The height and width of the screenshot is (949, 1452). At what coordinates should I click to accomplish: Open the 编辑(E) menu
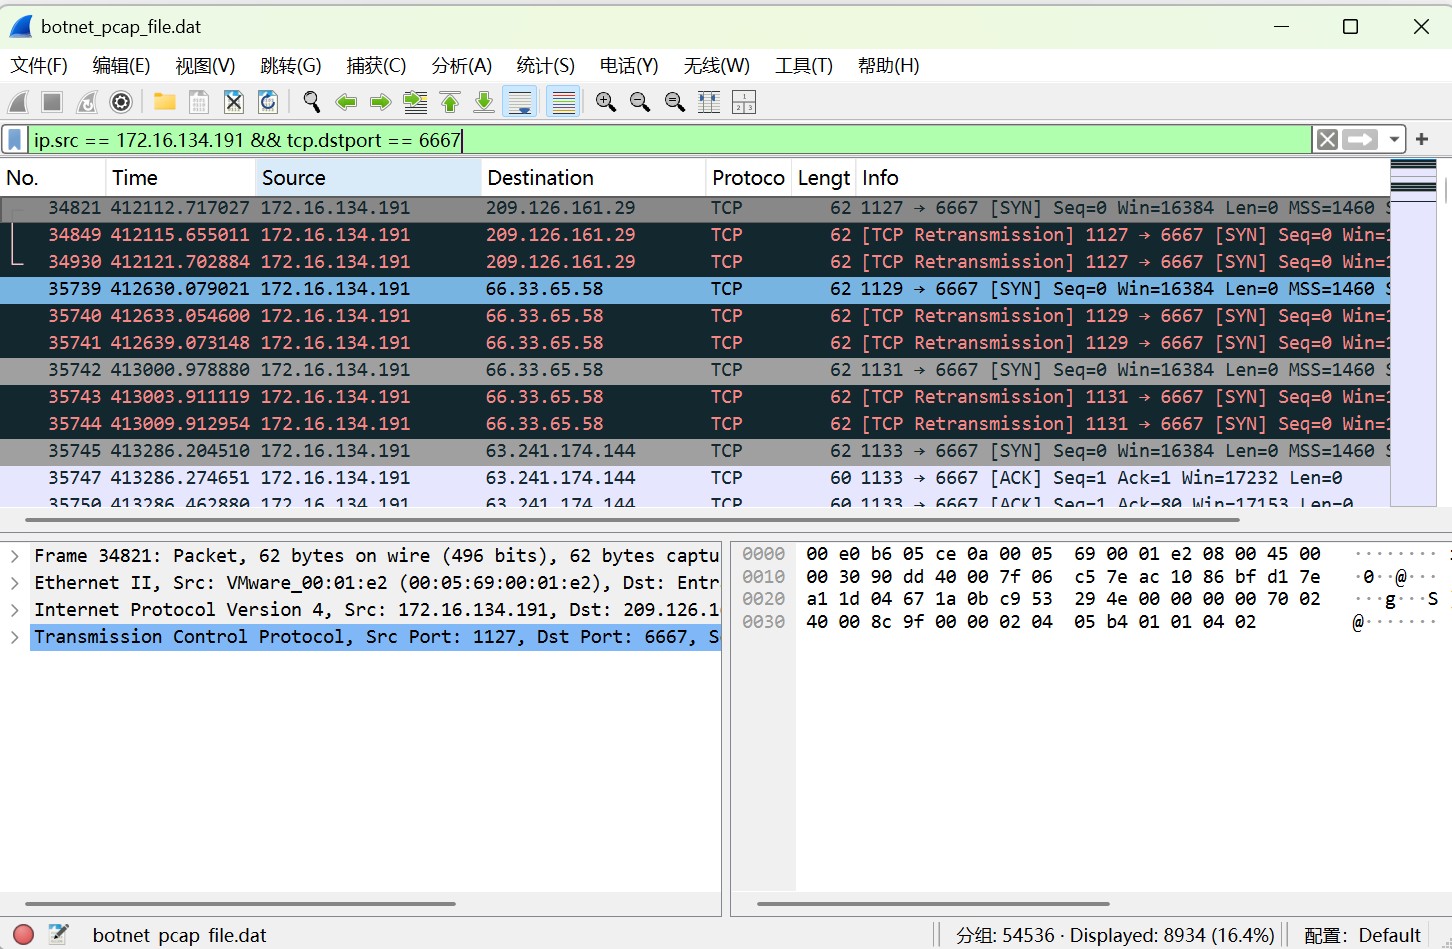tap(121, 66)
